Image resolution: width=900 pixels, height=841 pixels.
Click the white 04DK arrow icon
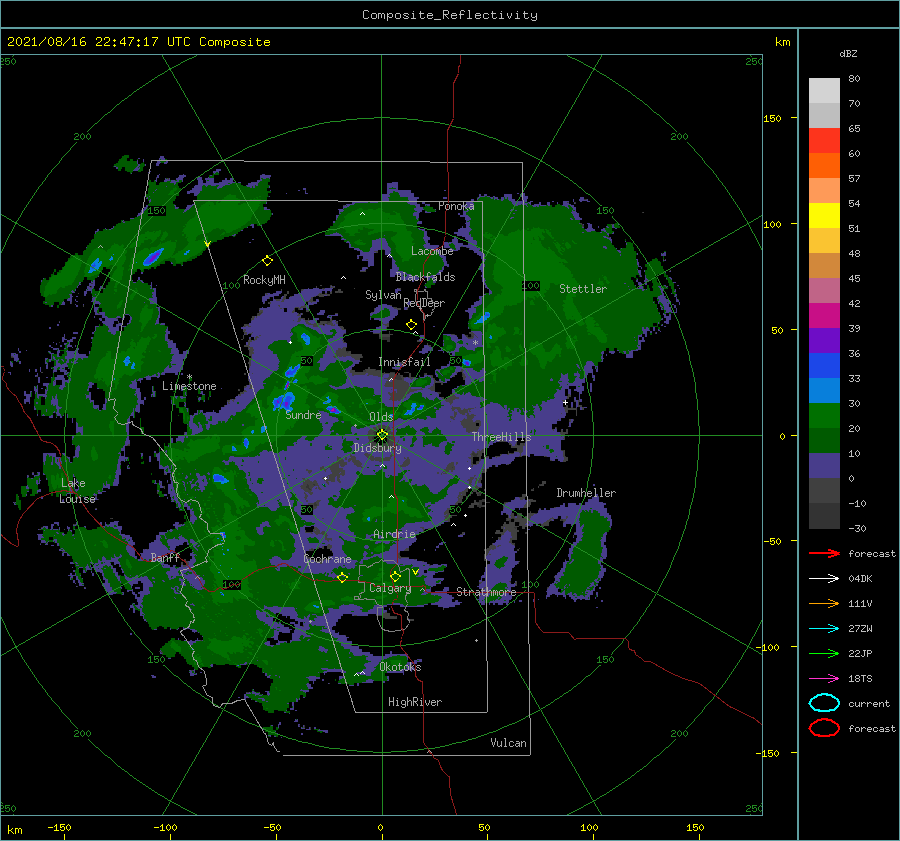pos(824,579)
